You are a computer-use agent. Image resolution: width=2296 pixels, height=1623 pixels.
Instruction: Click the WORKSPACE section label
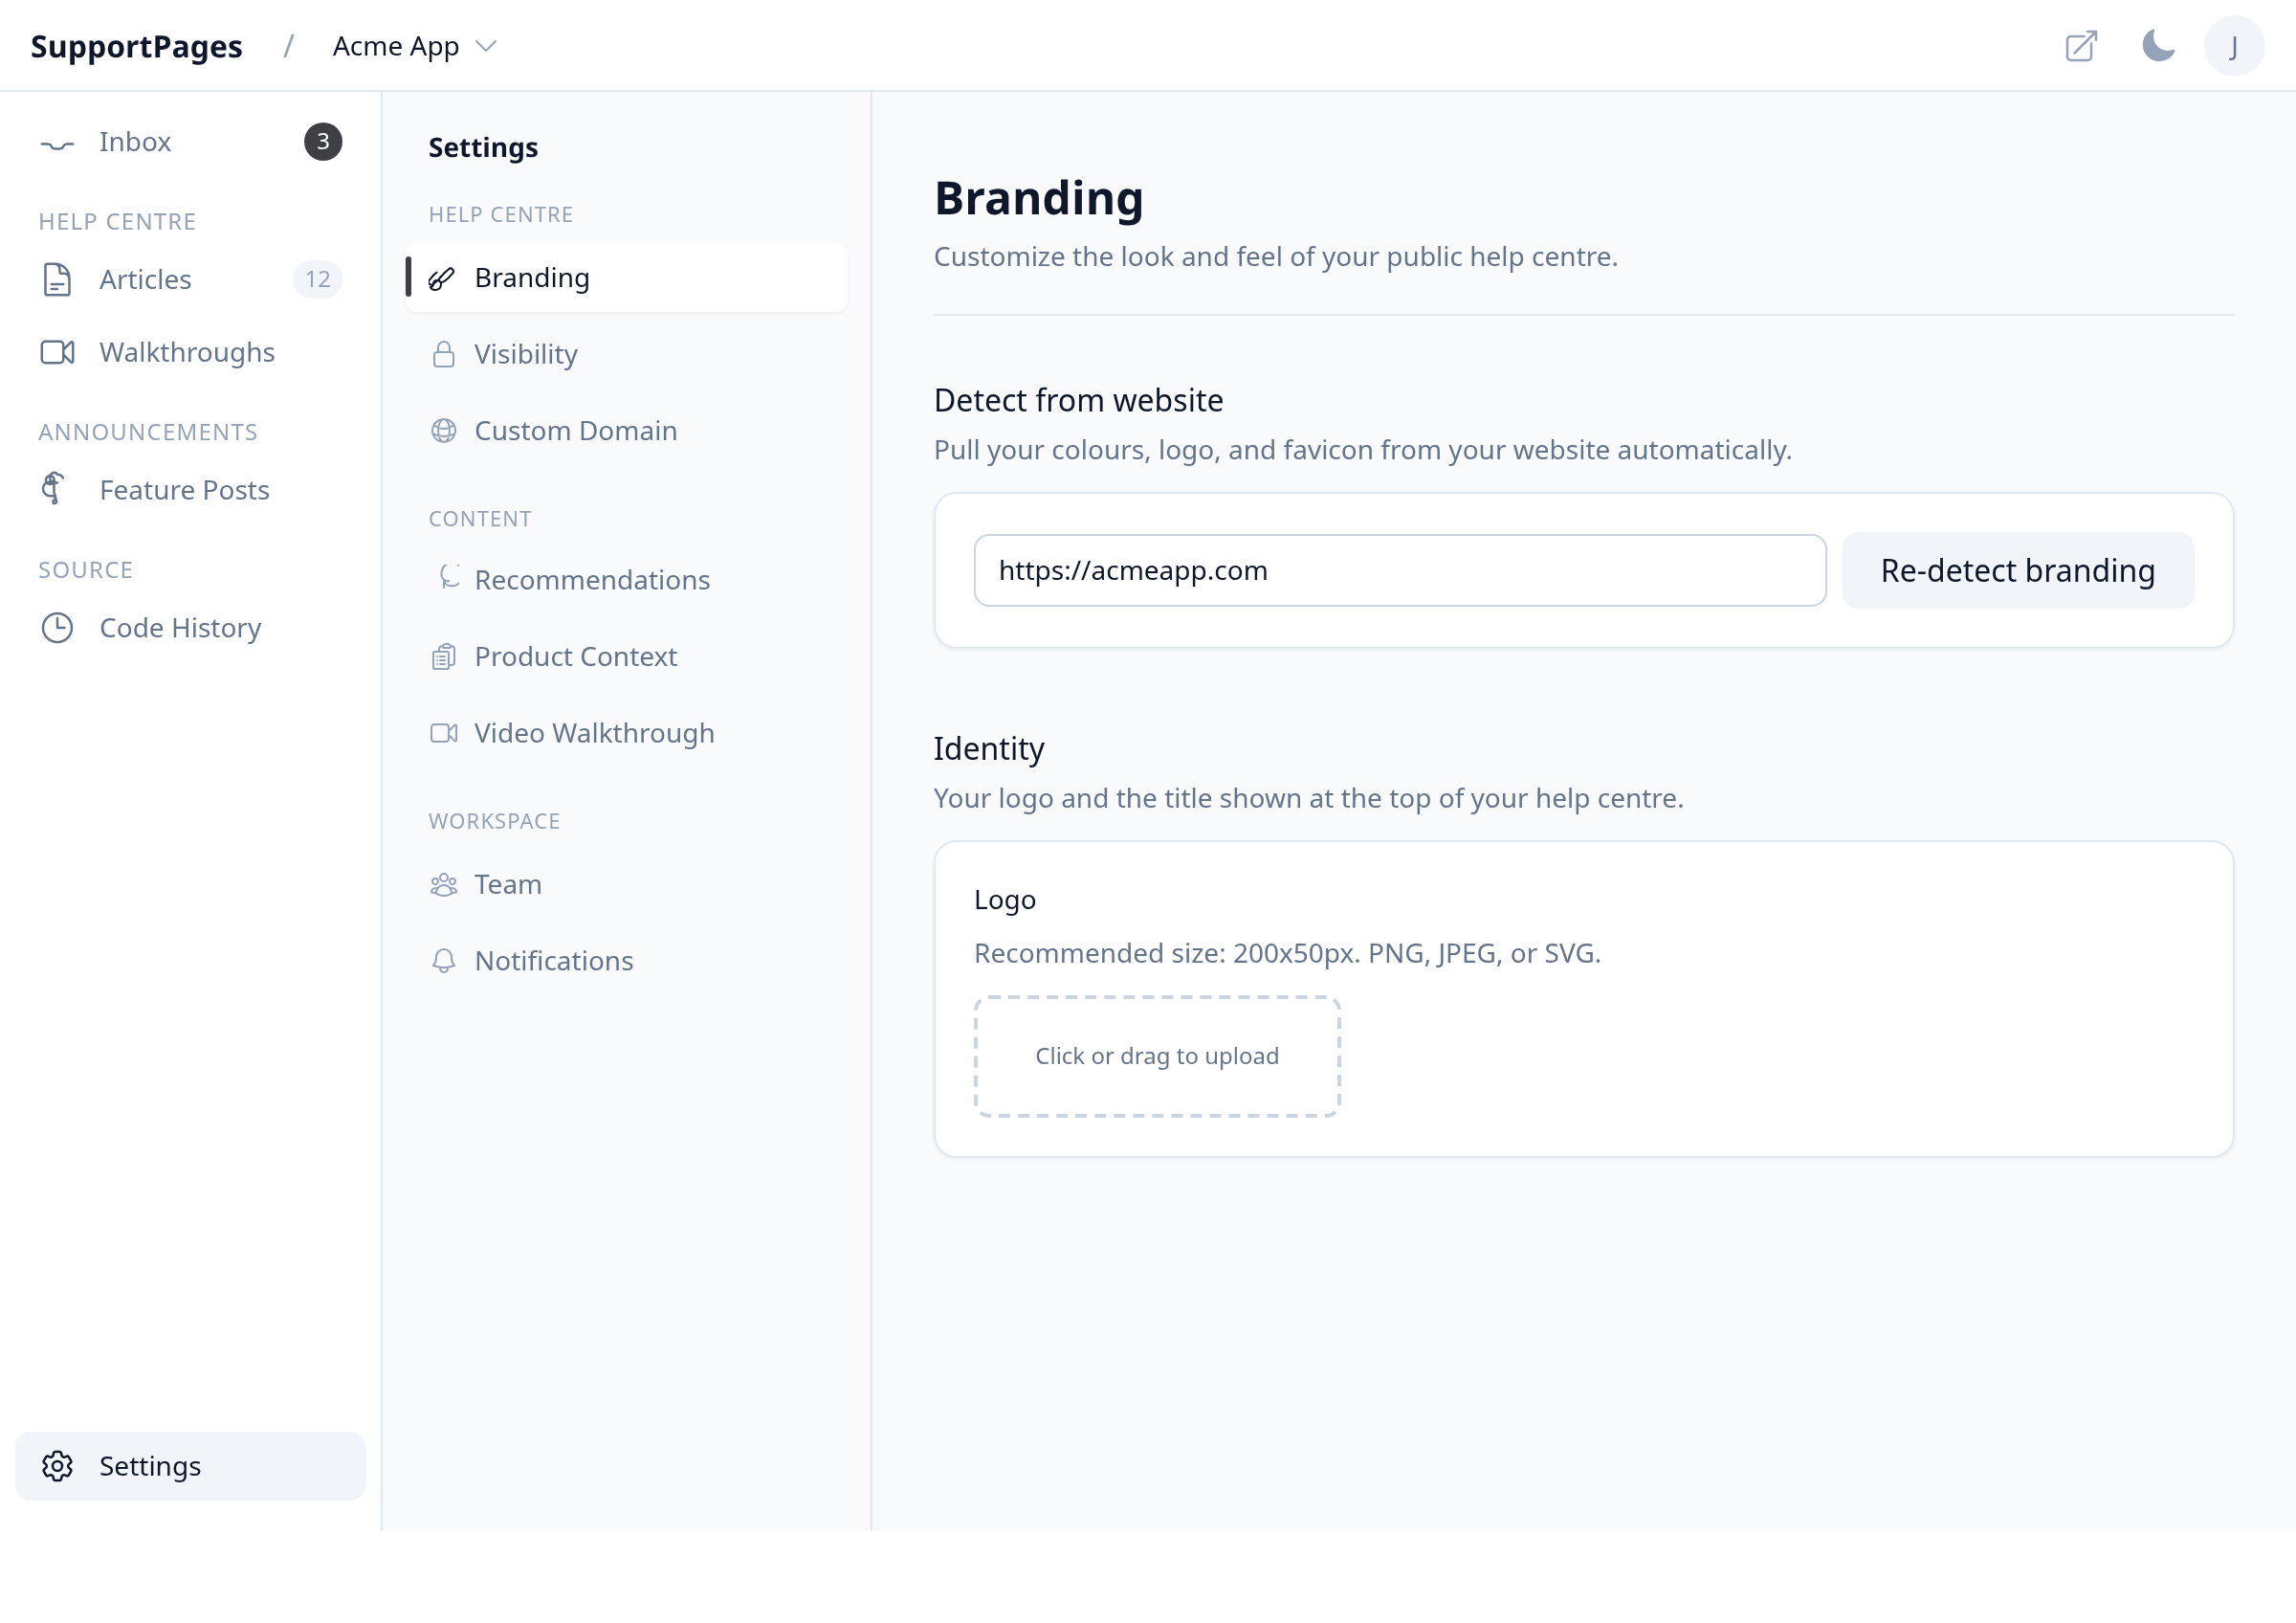point(494,821)
